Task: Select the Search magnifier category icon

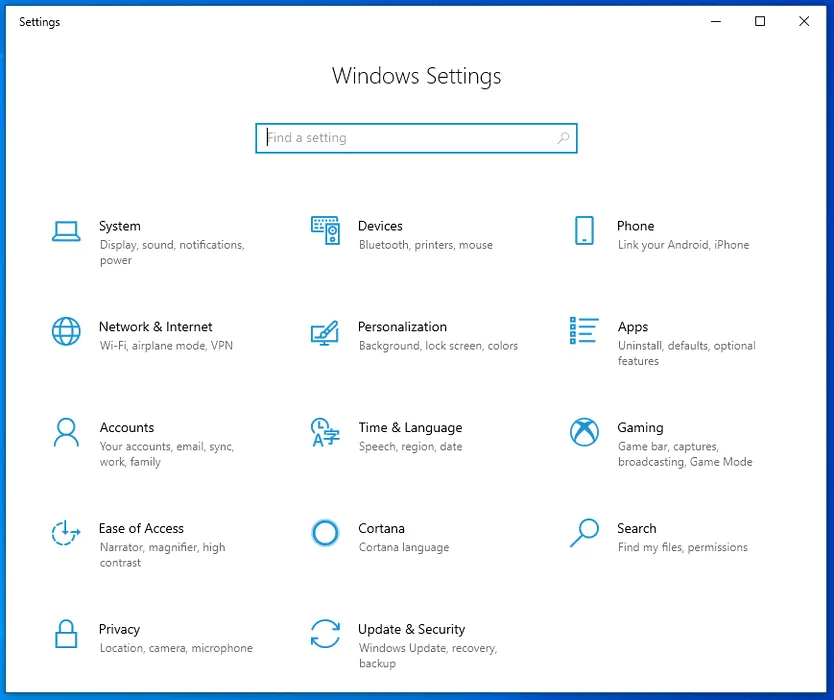Action: point(584,533)
